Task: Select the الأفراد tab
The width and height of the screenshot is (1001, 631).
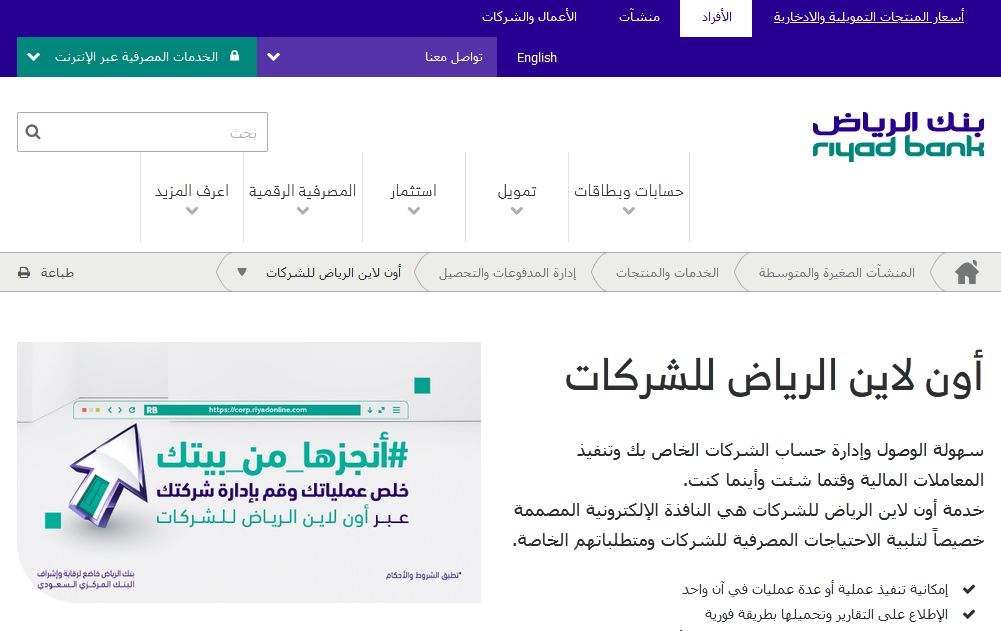Action: click(716, 18)
